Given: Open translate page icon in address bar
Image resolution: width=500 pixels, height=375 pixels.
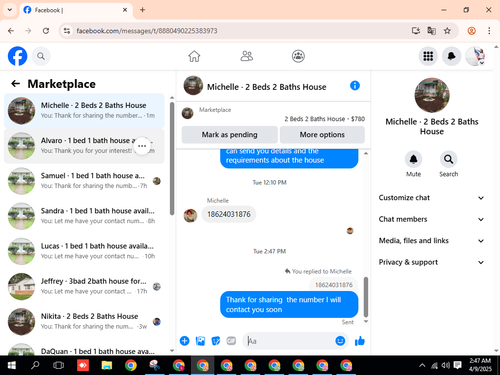Looking at the screenshot, I should pos(431,31).
